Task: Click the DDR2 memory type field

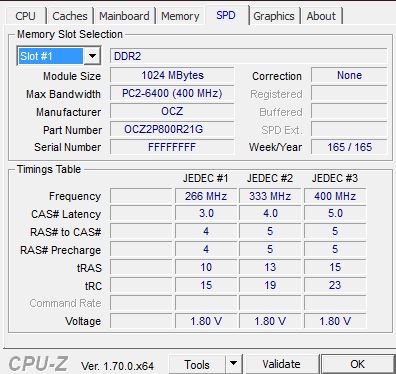Action: pyautogui.click(x=248, y=56)
